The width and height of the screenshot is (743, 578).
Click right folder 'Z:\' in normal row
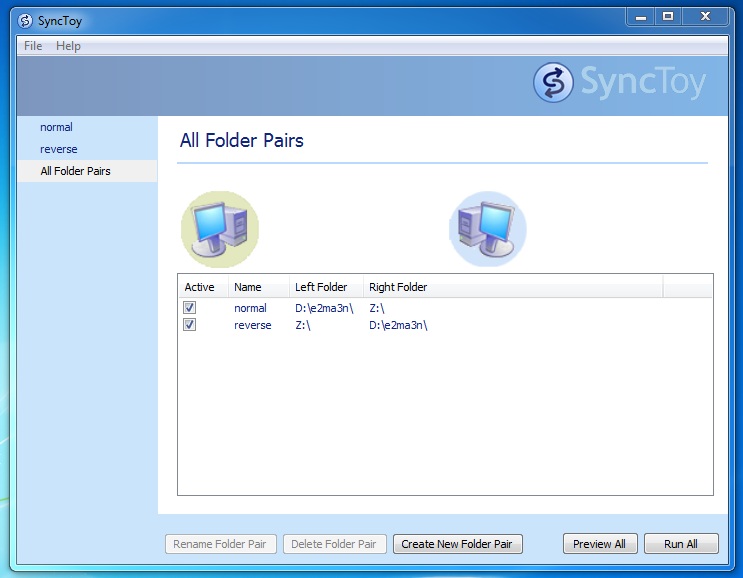click(377, 308)
